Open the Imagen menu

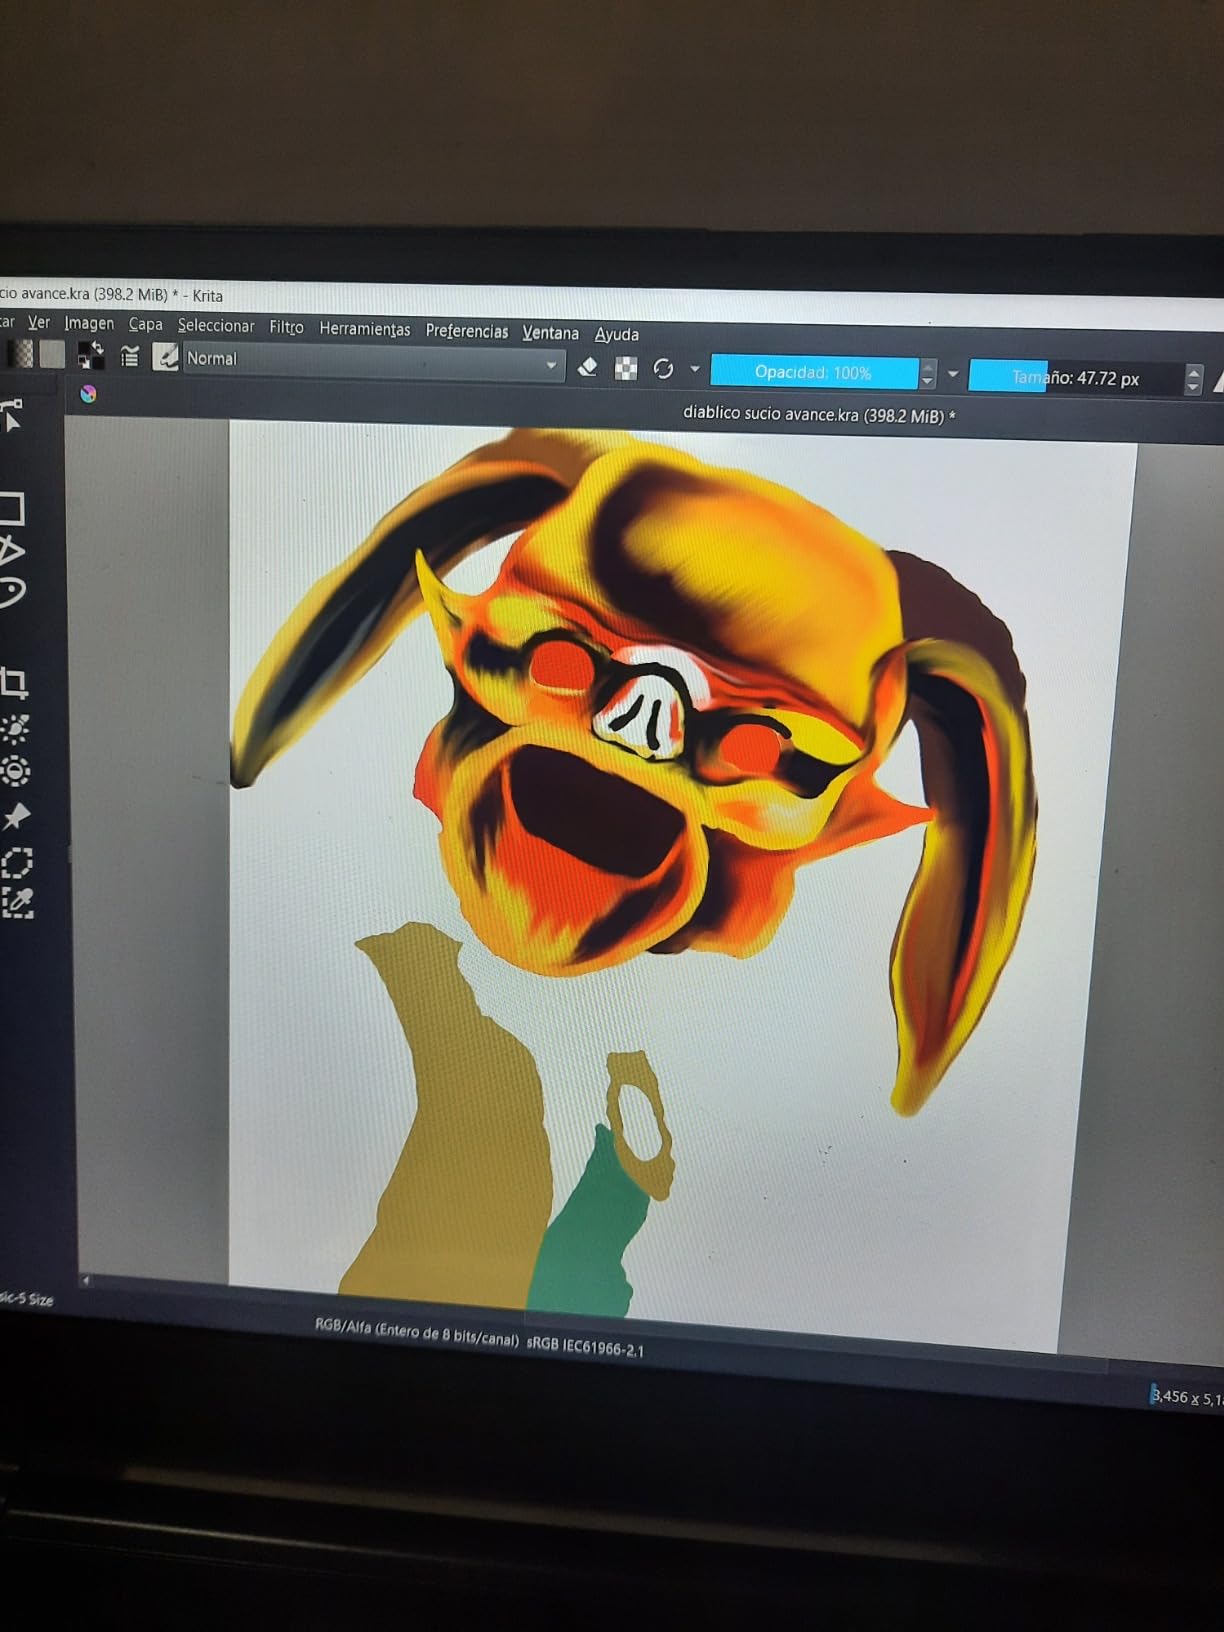(x=89, y=323)
